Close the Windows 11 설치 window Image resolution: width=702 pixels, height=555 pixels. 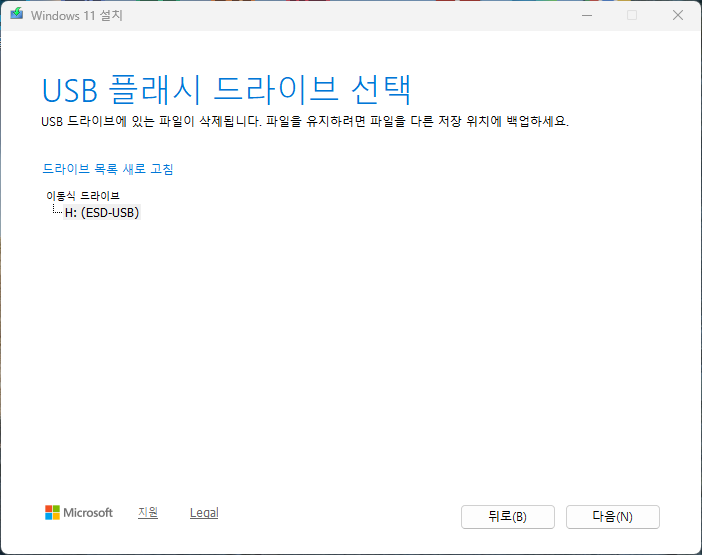point(678,15)
